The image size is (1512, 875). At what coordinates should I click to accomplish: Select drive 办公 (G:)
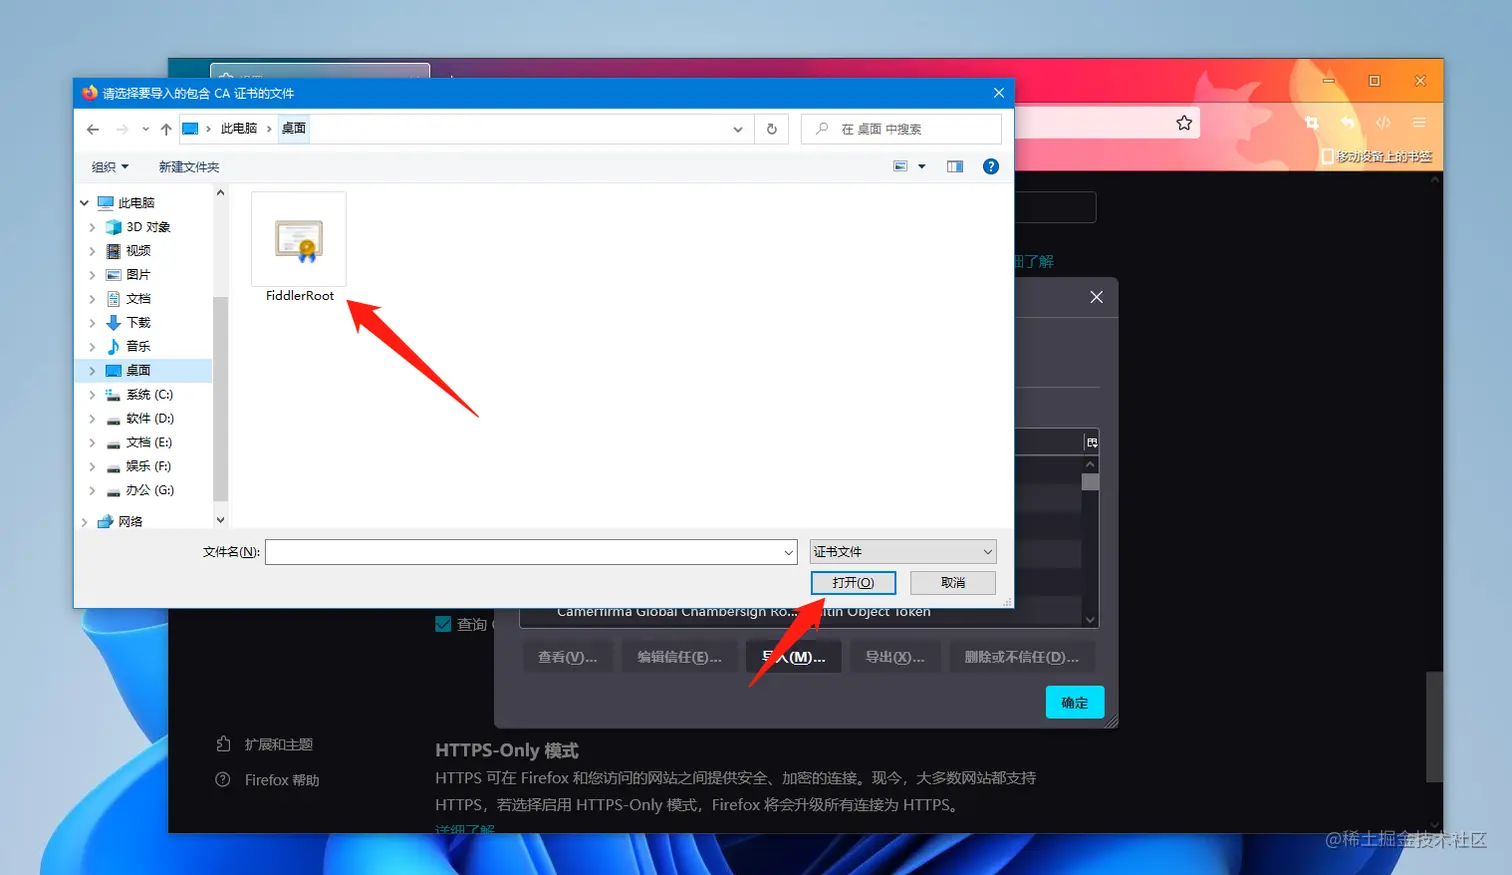point(149,491)
